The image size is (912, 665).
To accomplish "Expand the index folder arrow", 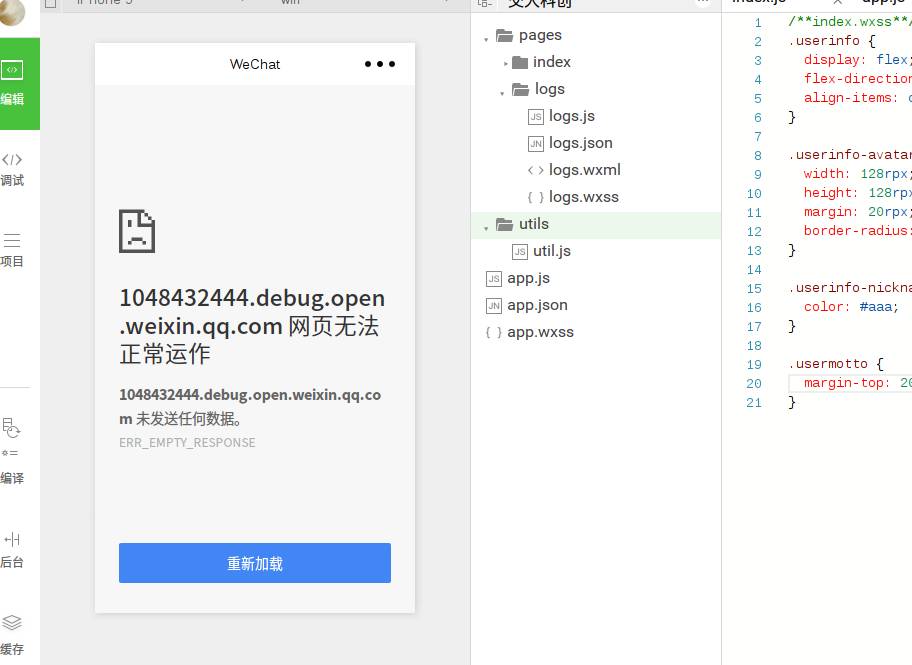I will click(x=506, y=63).
